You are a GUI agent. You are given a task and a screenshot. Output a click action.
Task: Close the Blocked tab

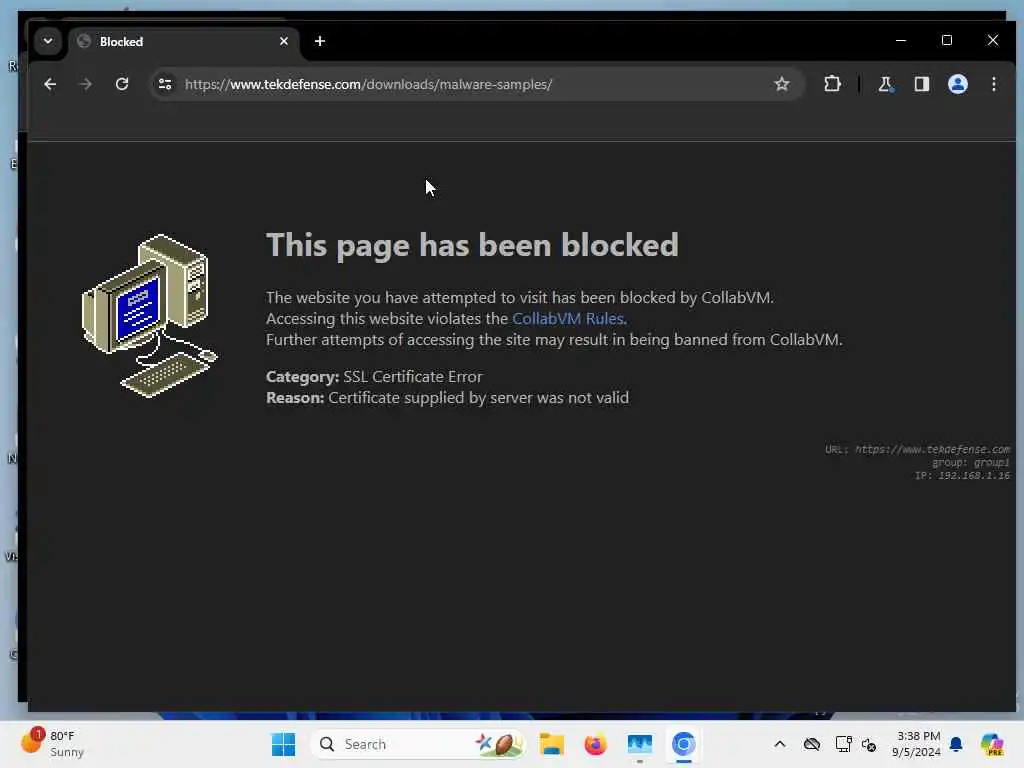(x=283, y=41)
